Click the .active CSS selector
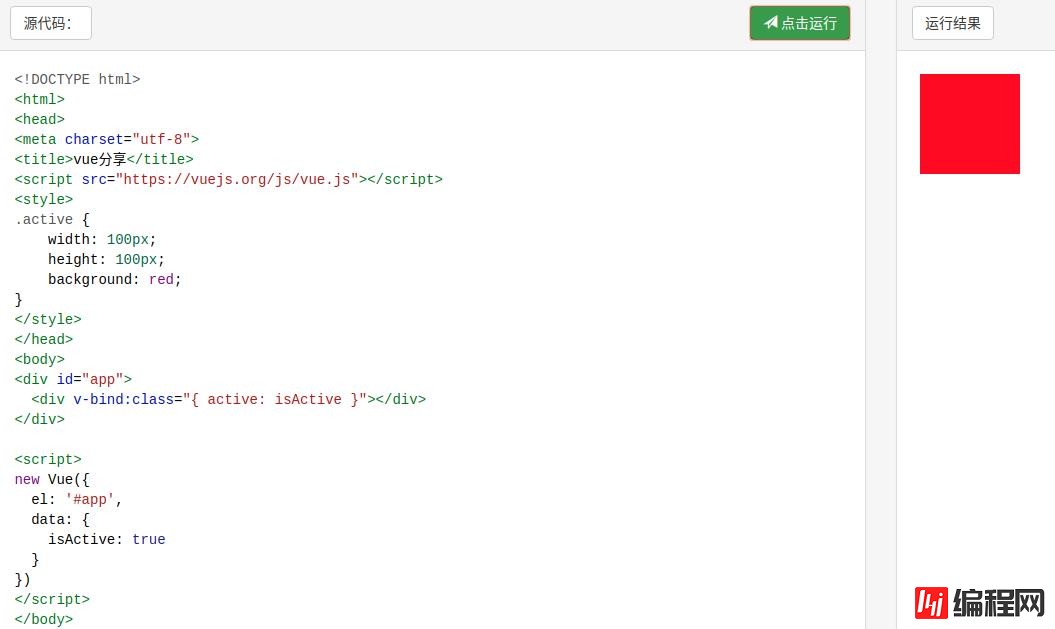The width and height of the screenshot is (1055, 629). tap(44, 219)
